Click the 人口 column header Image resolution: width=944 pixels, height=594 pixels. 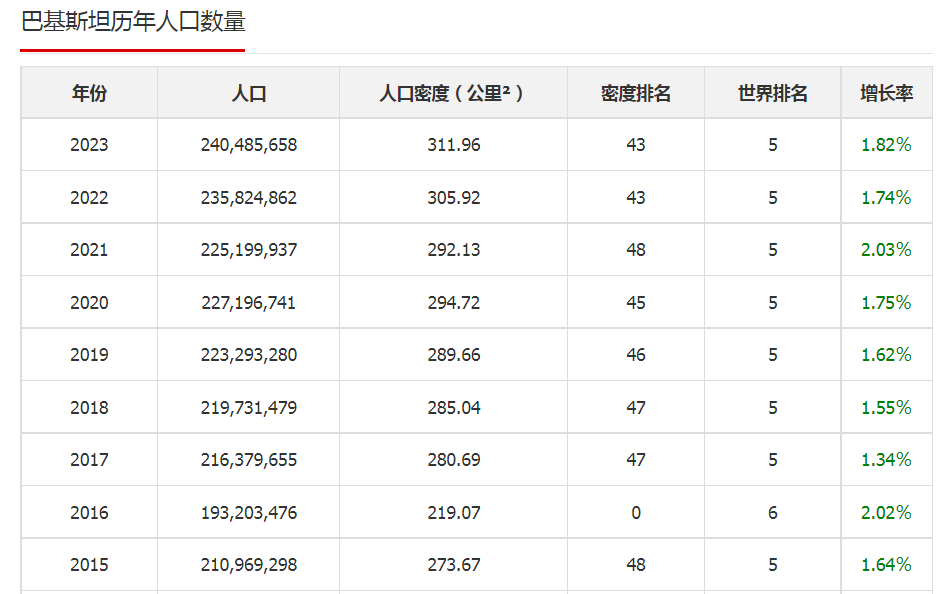[248, 93]
